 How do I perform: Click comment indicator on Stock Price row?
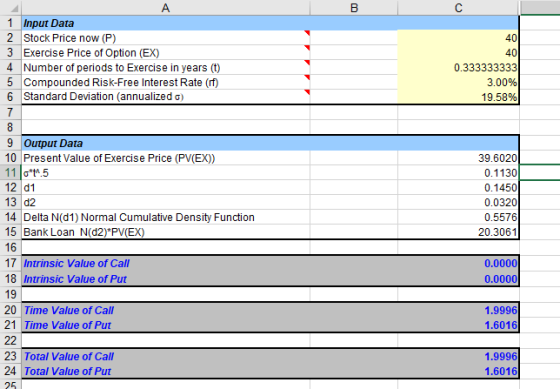307,33
